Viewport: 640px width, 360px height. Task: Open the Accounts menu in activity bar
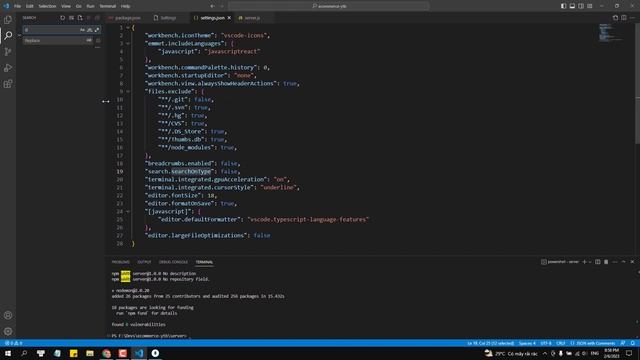pyautogui.click(x=8, y=315)
